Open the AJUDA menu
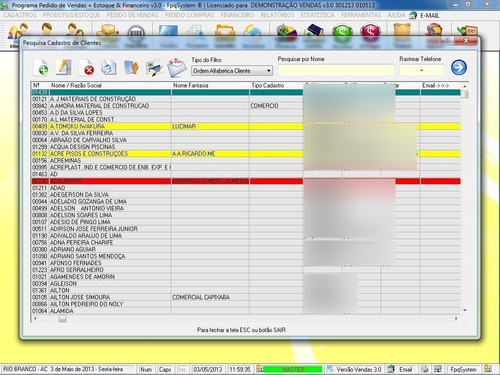The height and width of the screenshot is (375, 500). coord(396,15)
